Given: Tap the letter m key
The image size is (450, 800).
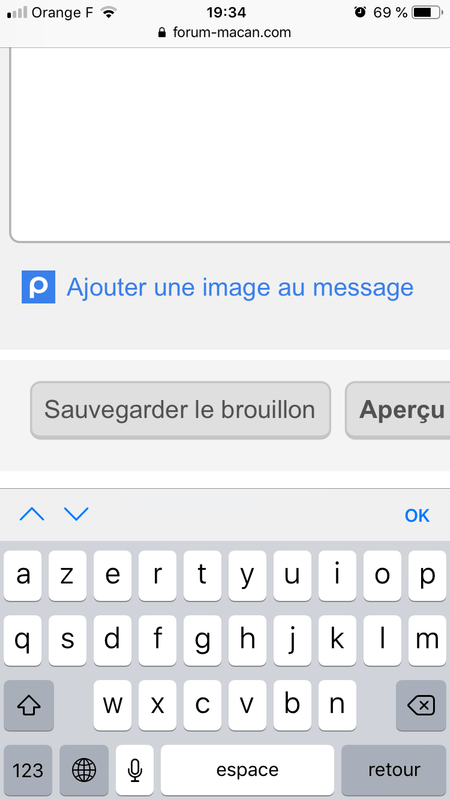Looking at the screenshot, I should (x=427, y=640).
